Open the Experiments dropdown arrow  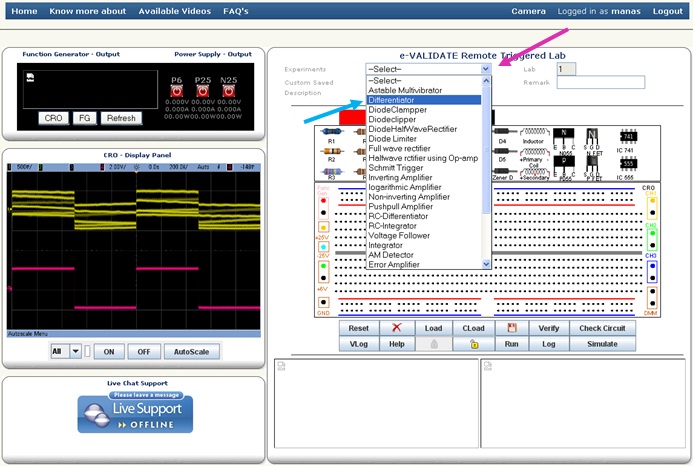pos(486,69)
